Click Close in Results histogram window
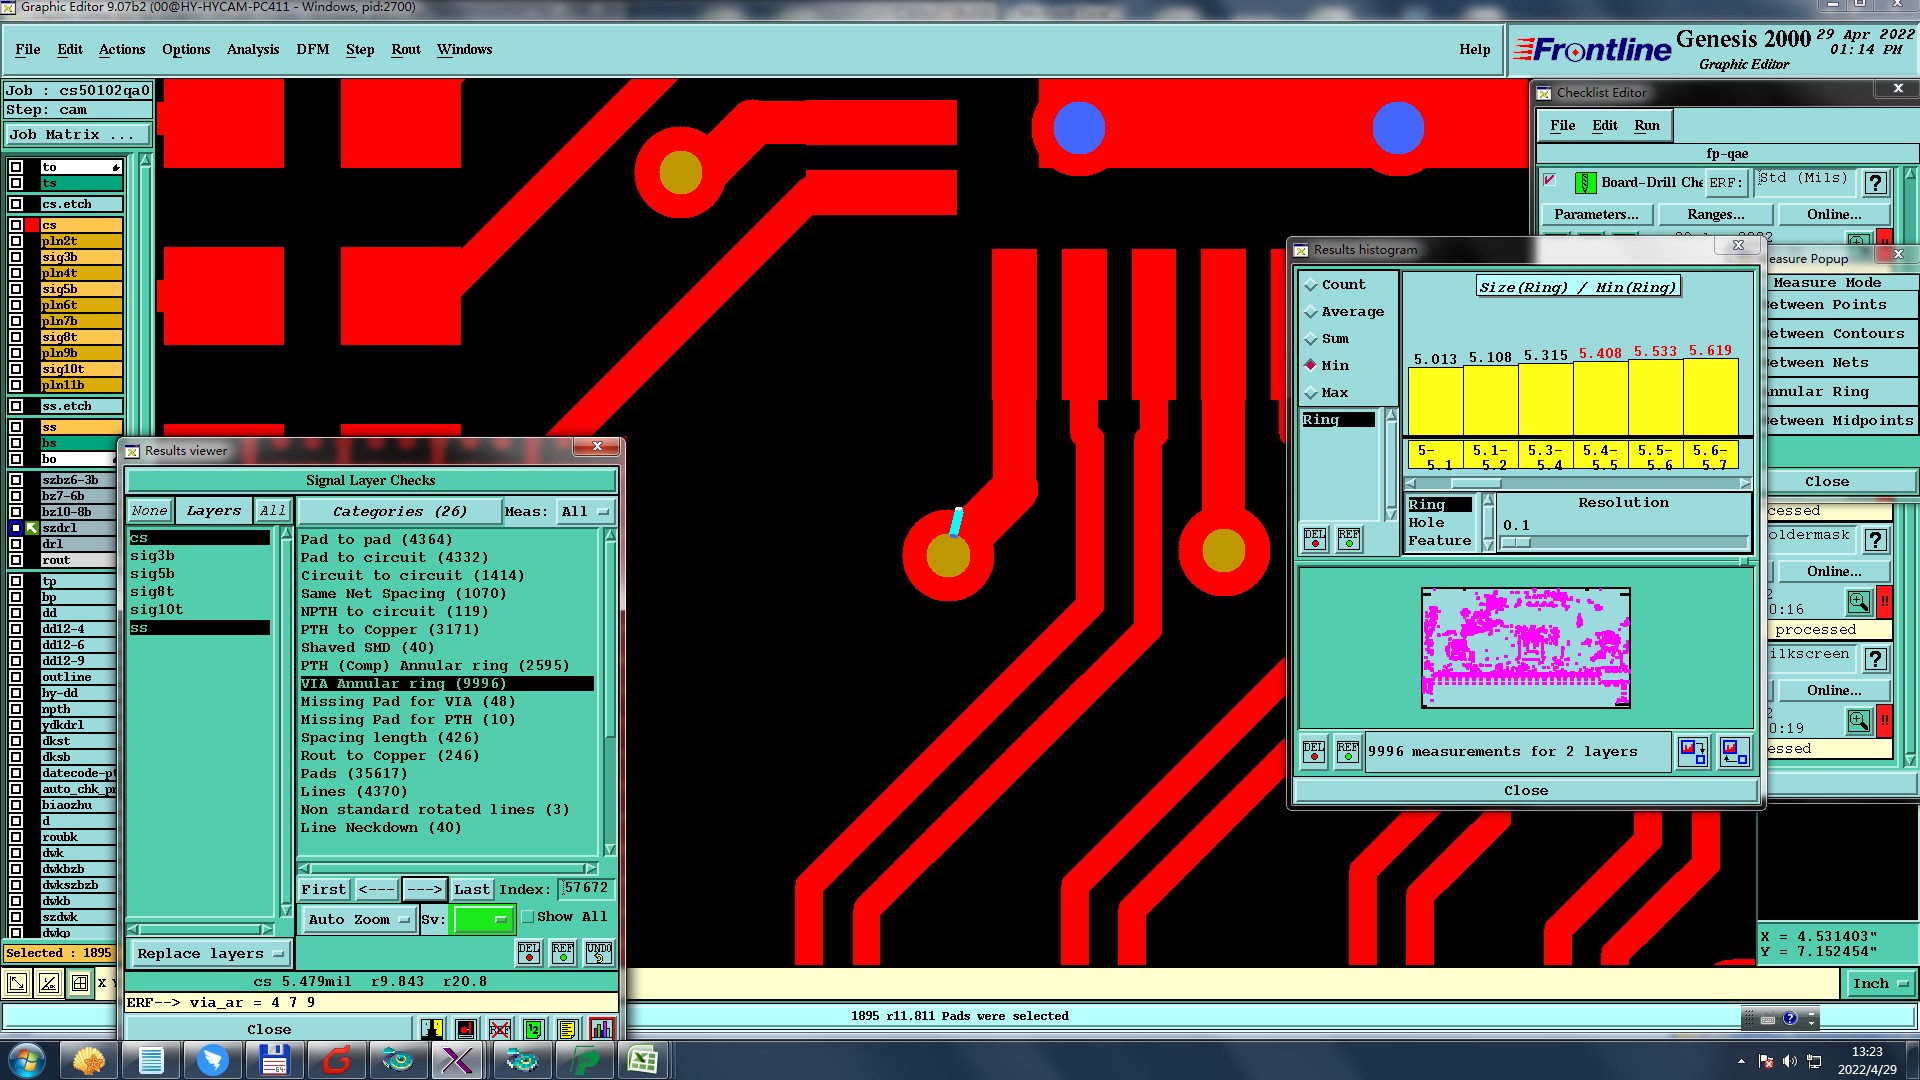 [1526, 790]
